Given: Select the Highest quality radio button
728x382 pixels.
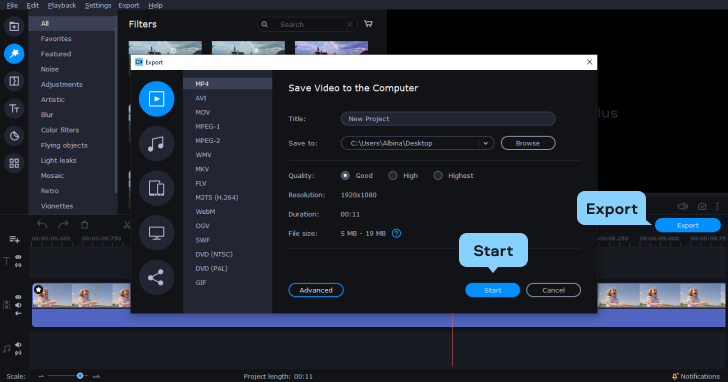Looking at the screenshot, I should pos(438,175).
